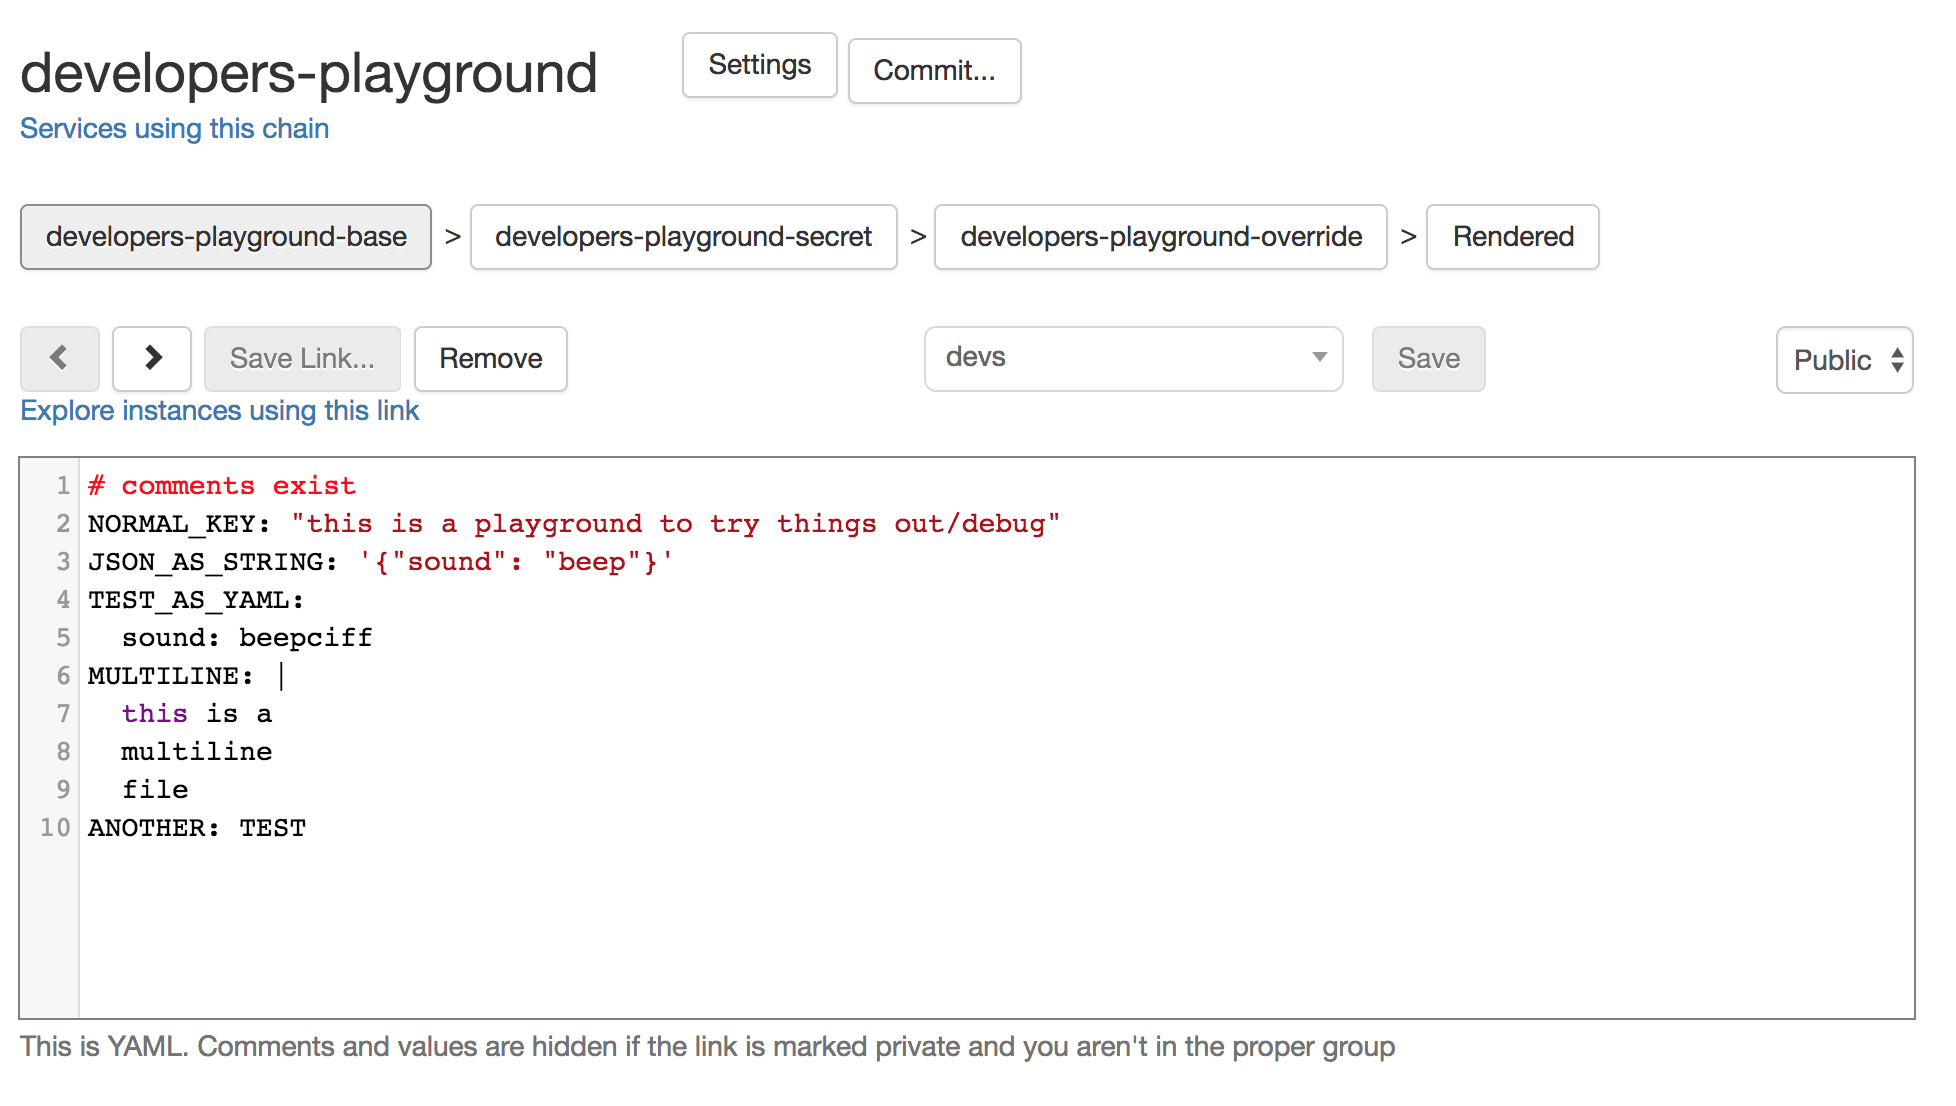Open the Rendered view tab
Screen dimensions: 1956x1106
(x=1512, y=237)
